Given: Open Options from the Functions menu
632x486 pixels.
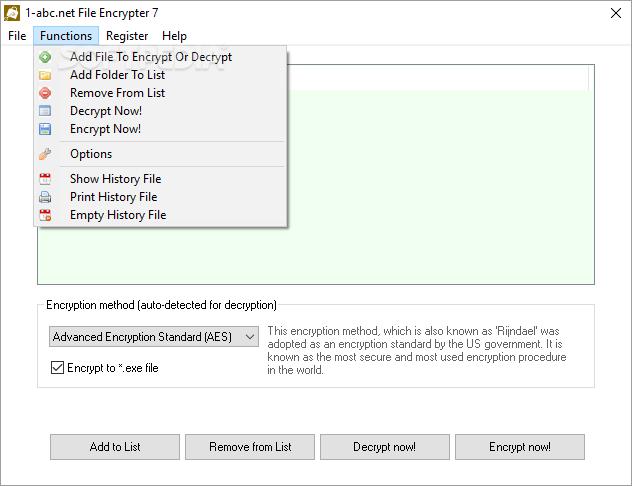Looking at the screenshot, I should pos(160,154).
